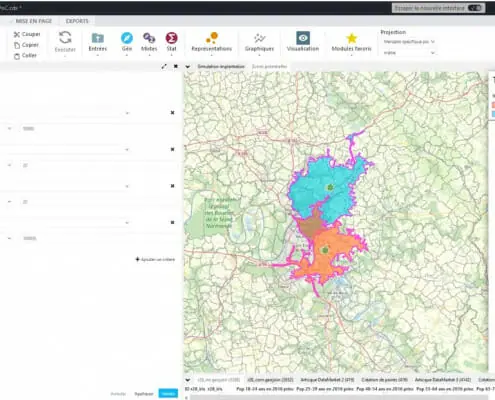Click the Exécuter refresh icon

[65, 37]
